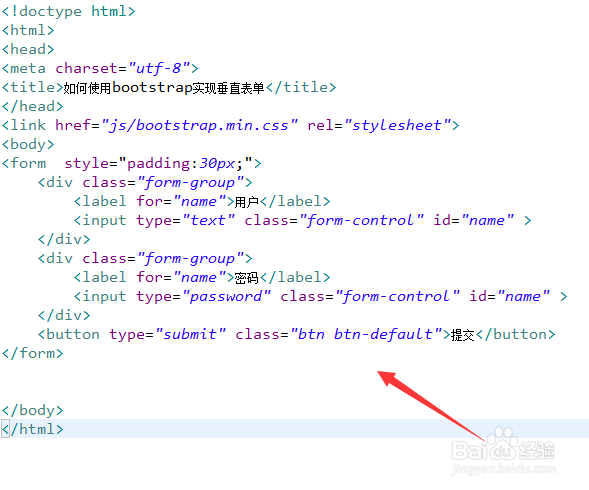The height and width of the screenshot is (490, 589).
Task: Click the closing </button> tag
Action: [515, 334]
